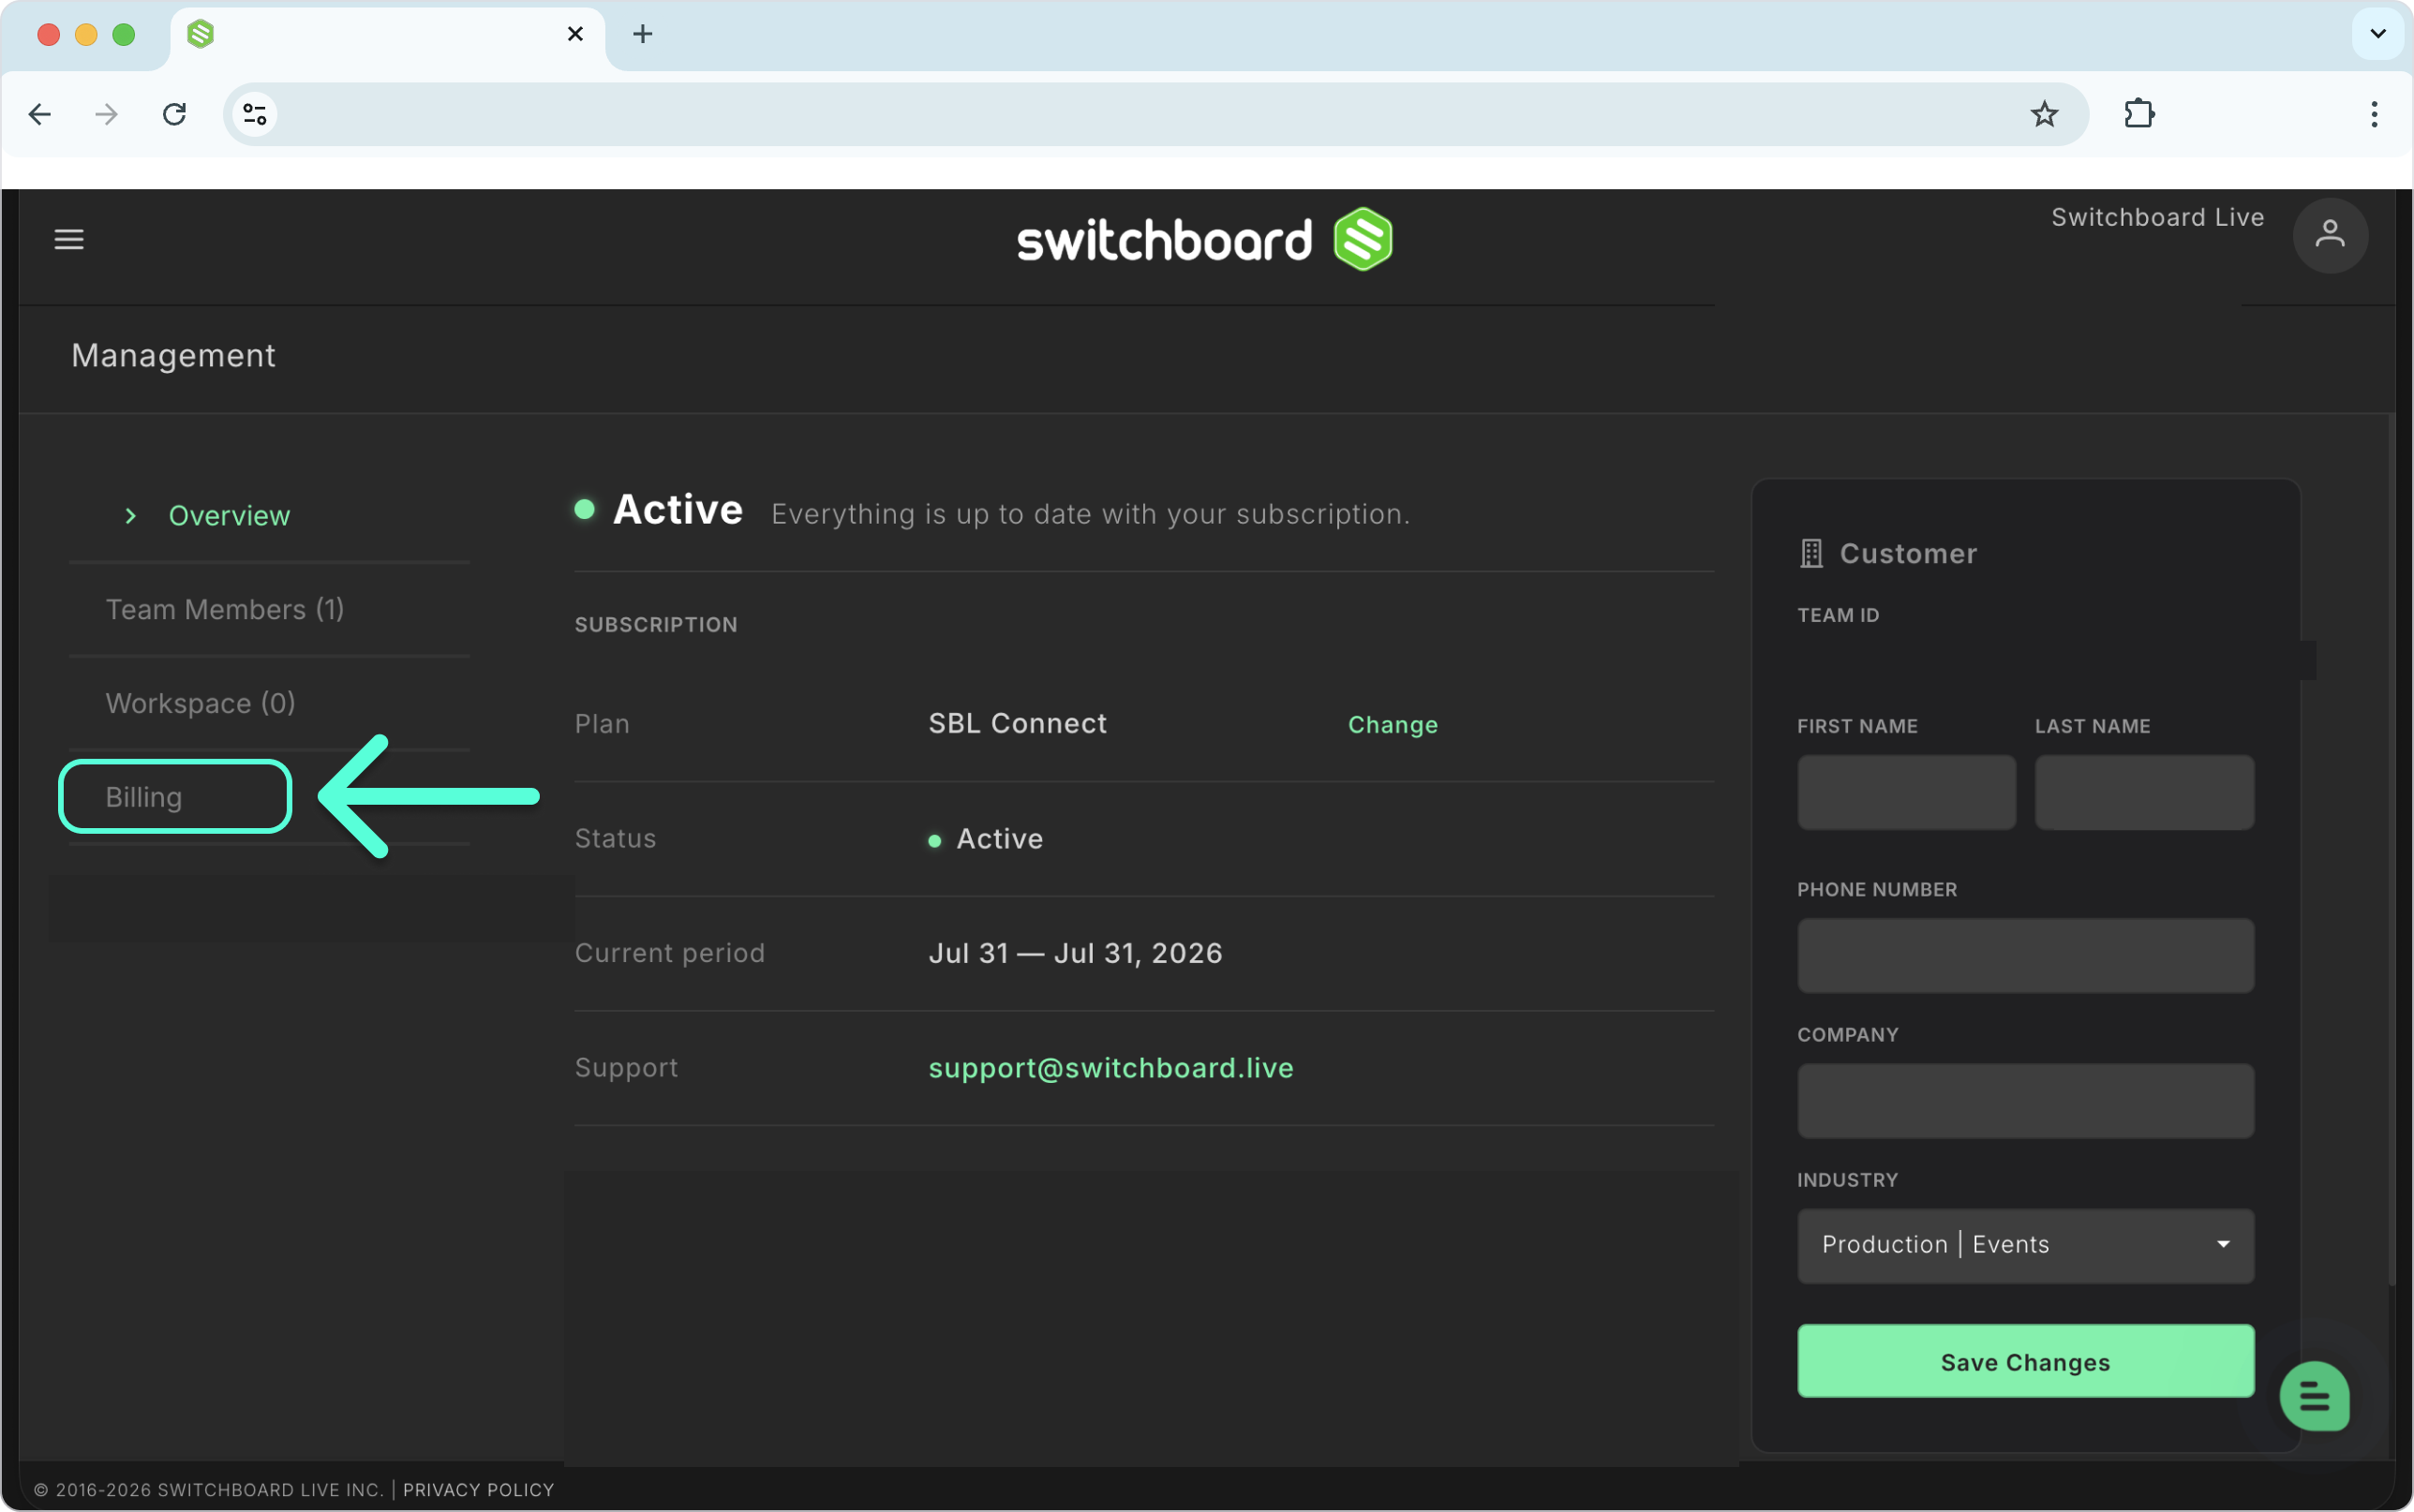Click the SUBSCRIPTION section label

pos(656,625)
